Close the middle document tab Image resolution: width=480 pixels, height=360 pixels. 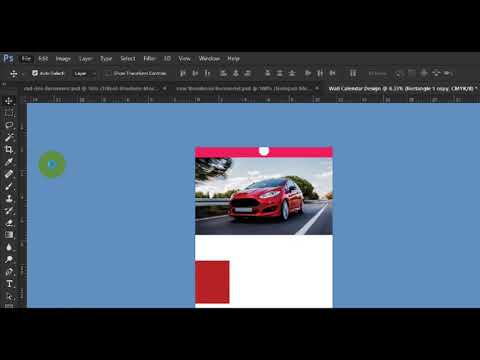(317, 88)
